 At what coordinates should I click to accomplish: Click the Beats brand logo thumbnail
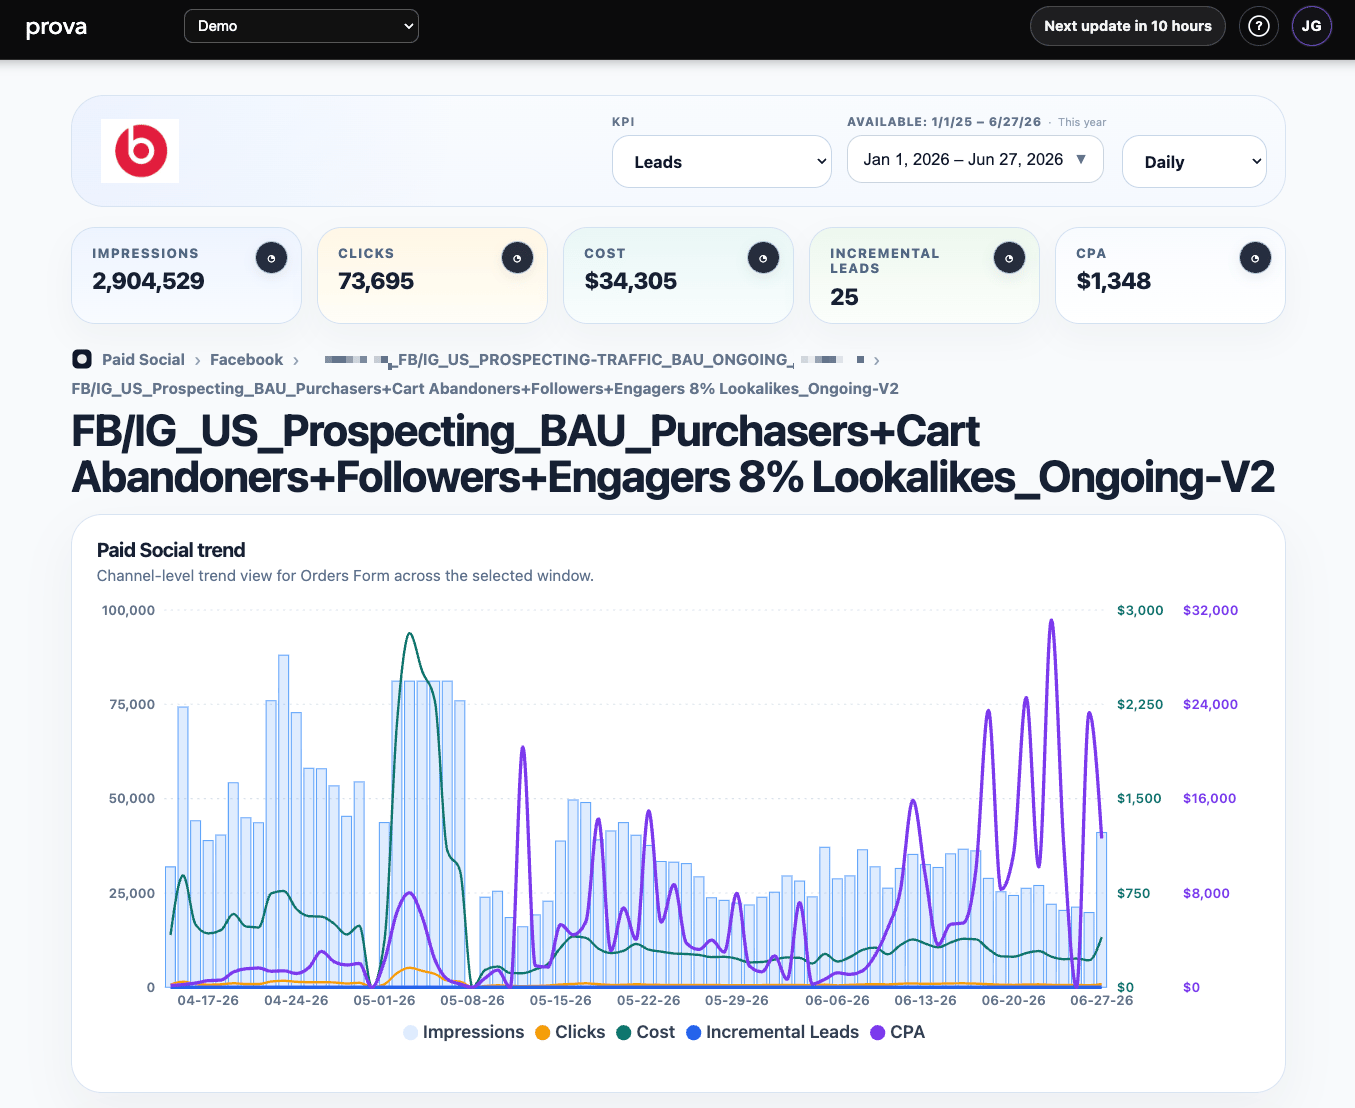click(x=140, y=151)
